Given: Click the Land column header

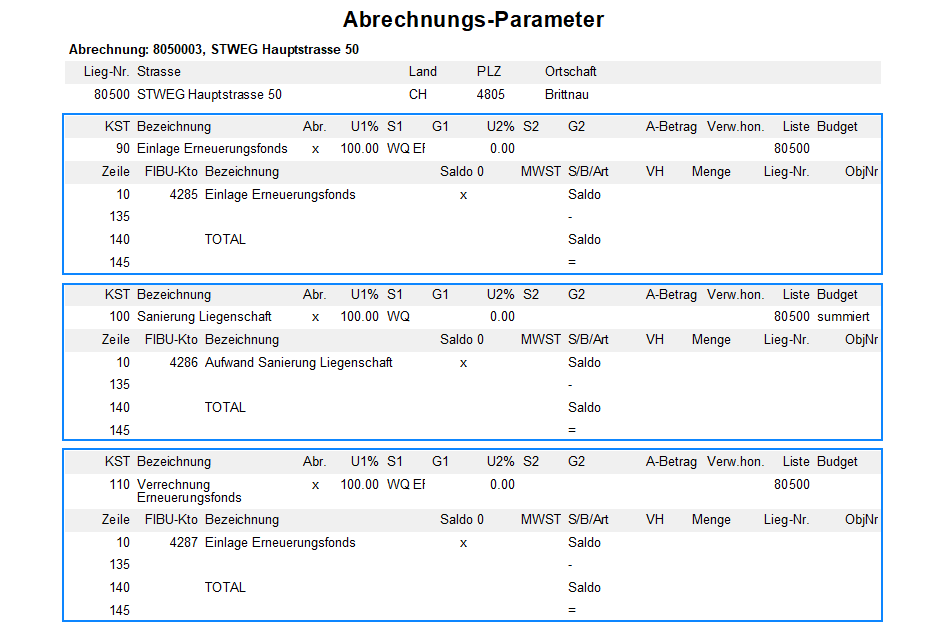Looking at the screenshot, I should click(422, 72).
